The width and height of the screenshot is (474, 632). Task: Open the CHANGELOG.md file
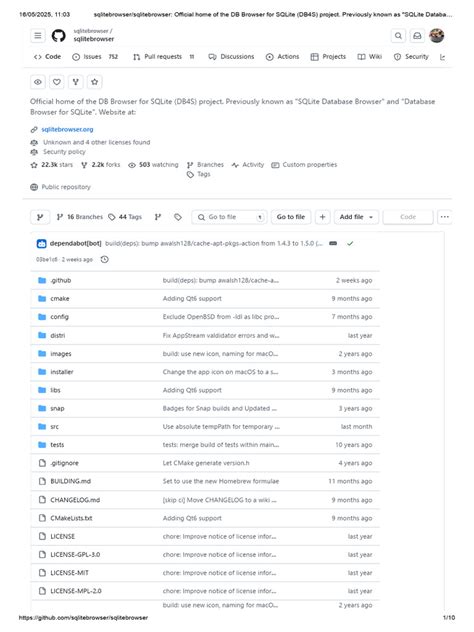pos(75,500)
